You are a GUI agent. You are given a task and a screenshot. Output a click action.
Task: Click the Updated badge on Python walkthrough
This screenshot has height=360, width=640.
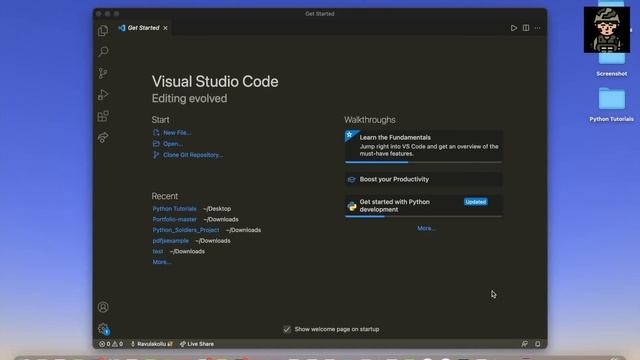[x=476, y=202]
